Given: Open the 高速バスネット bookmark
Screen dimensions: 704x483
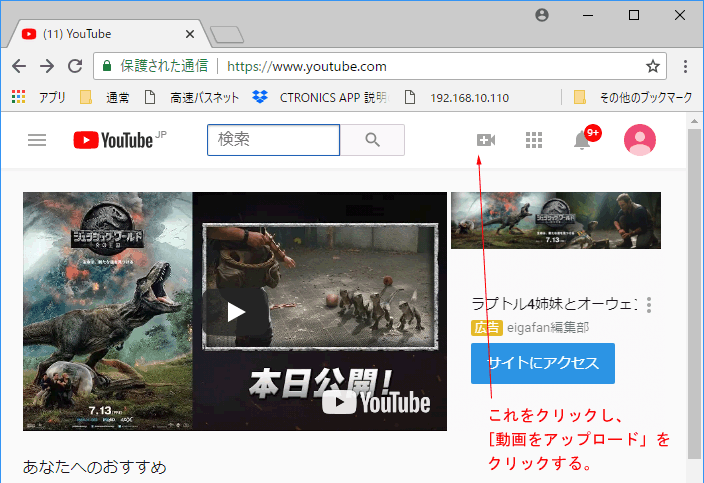Looking at the screenshot, I should [x=192, y=97].
